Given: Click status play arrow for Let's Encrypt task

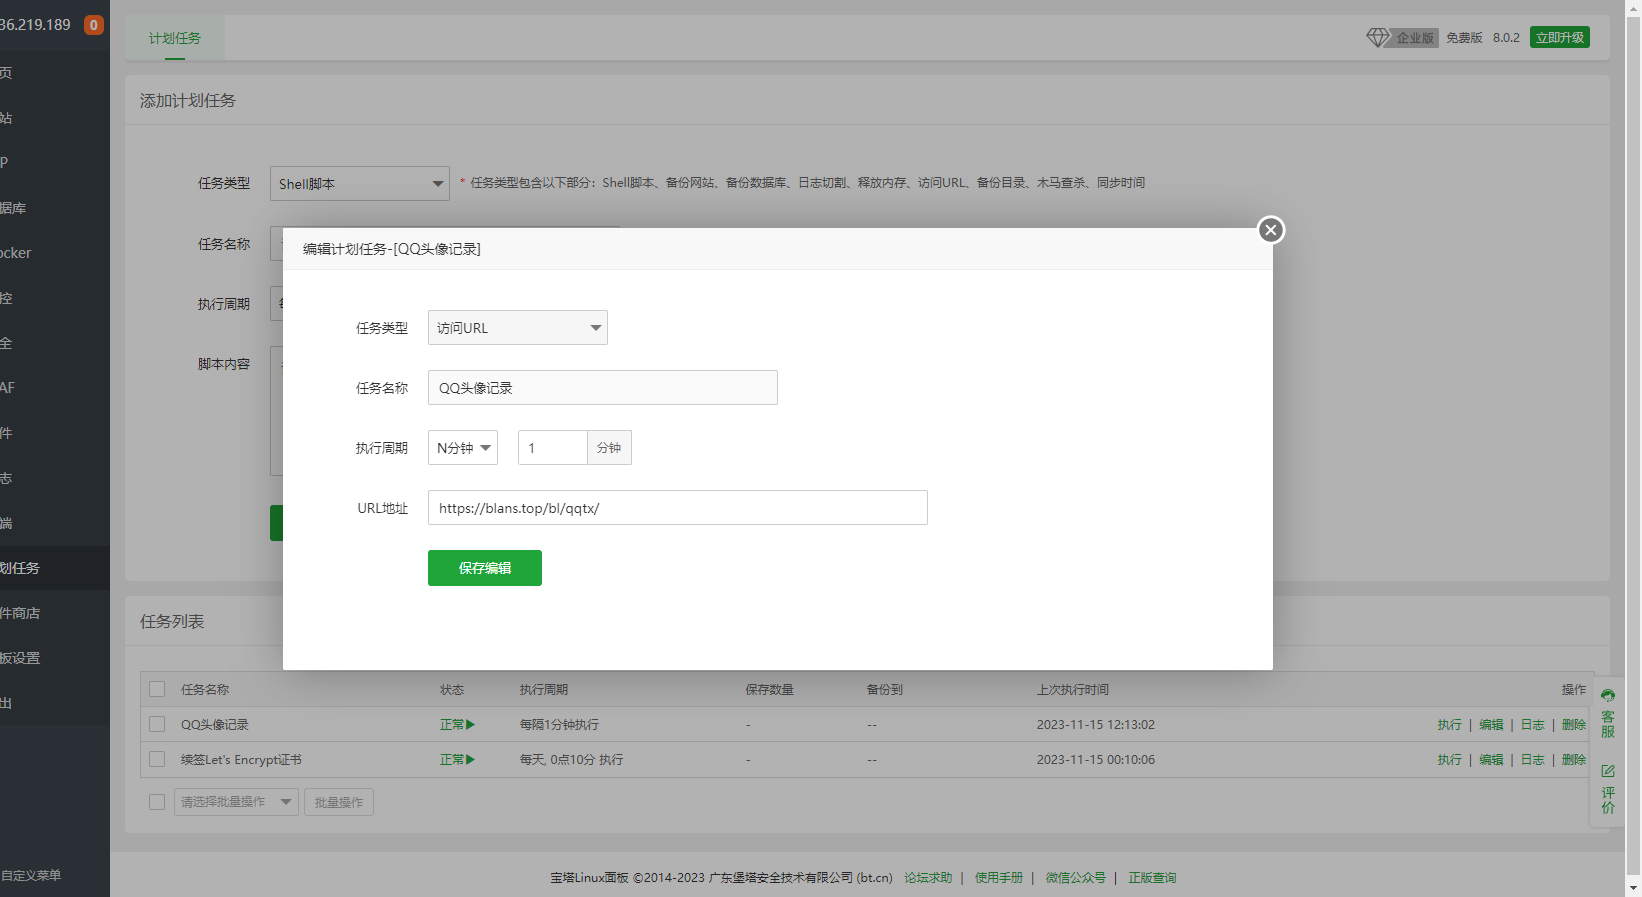Looking at the screenshot, I should [470, 760].
